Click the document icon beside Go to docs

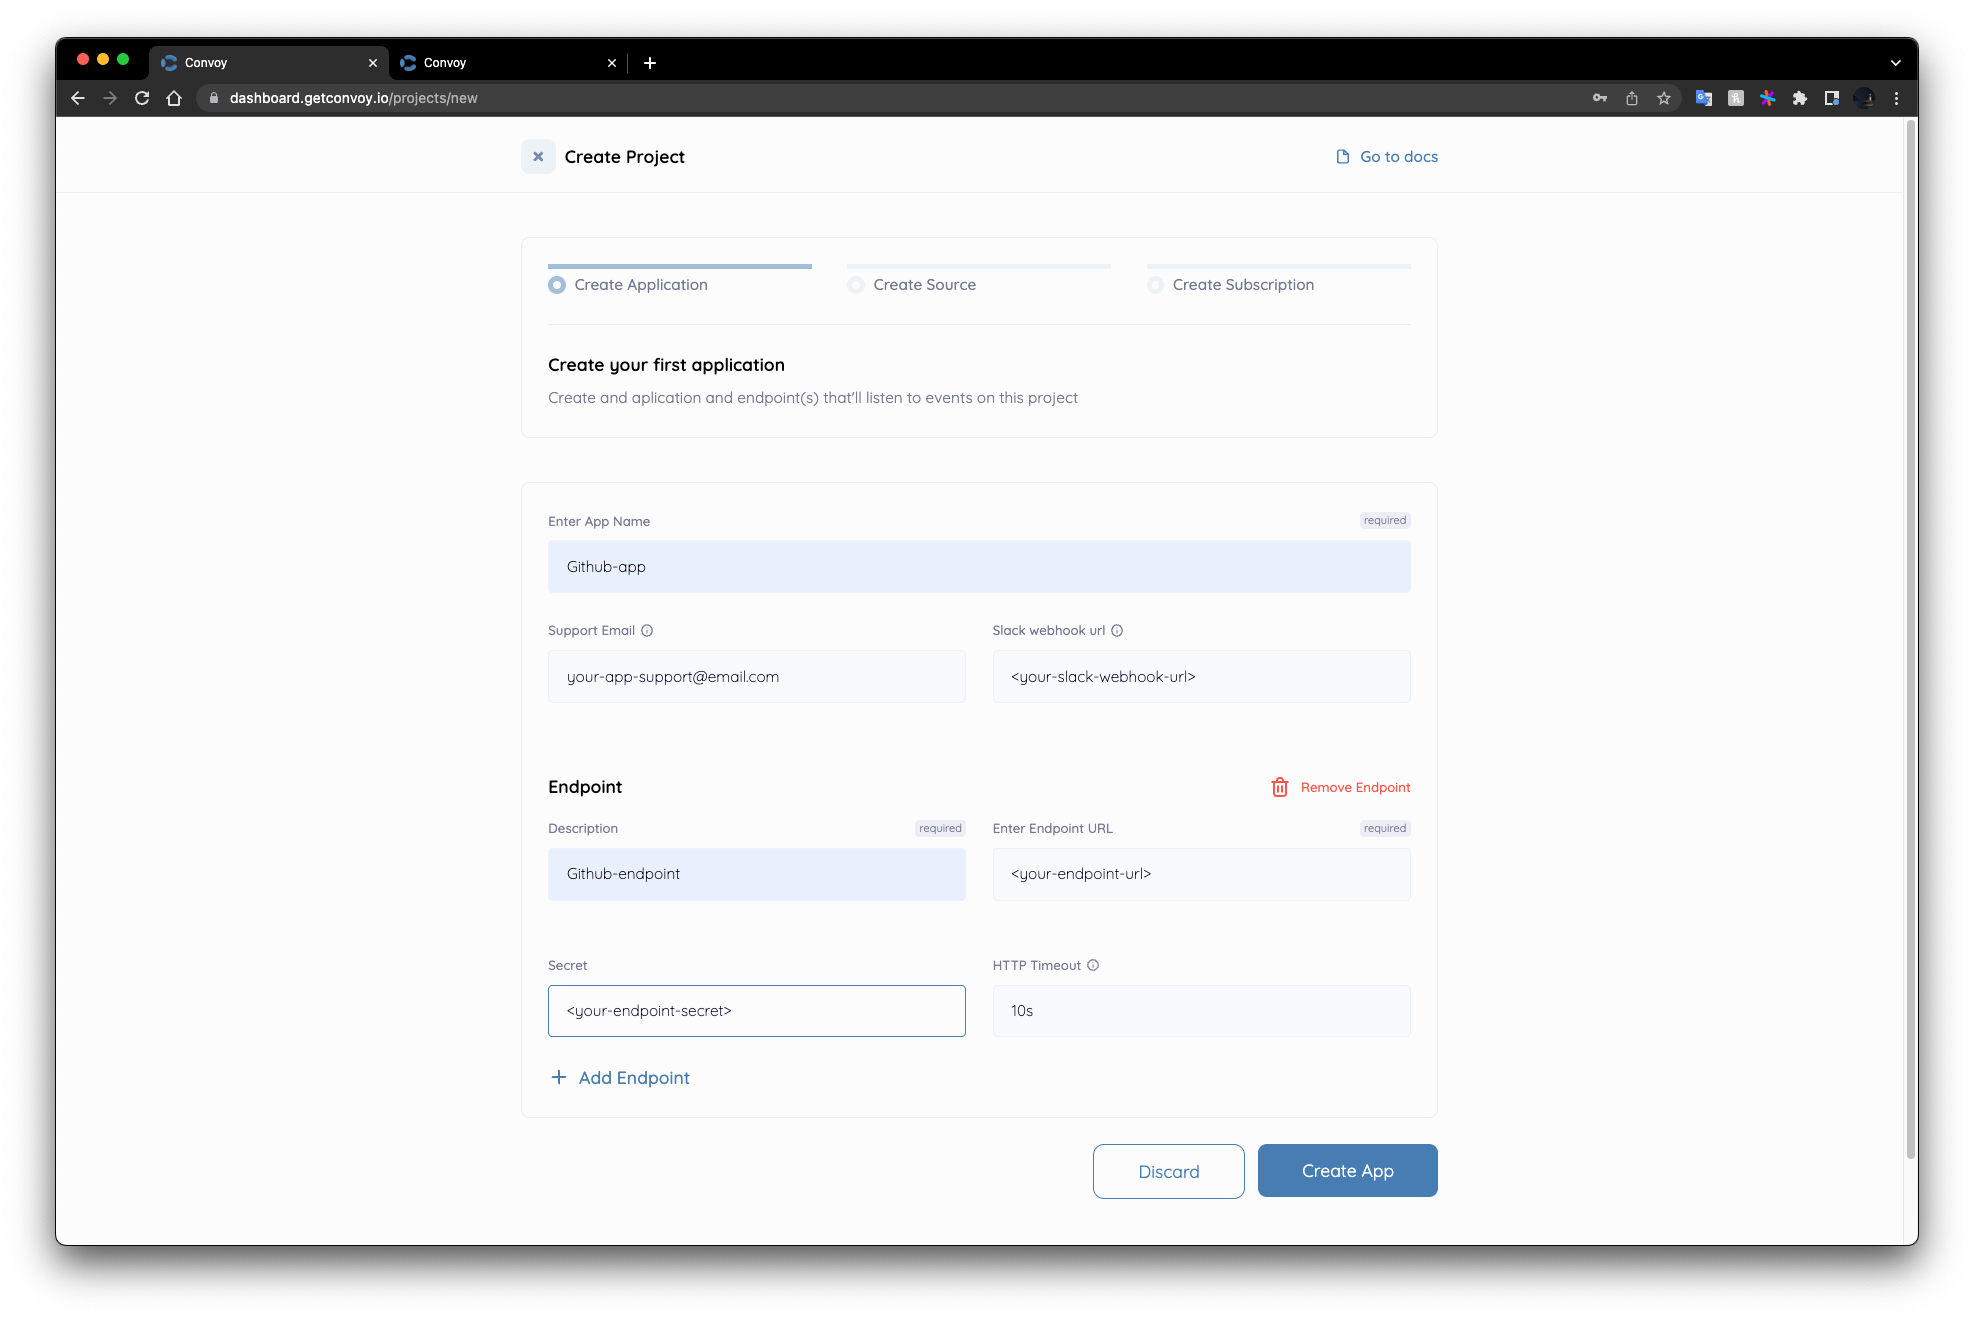click(x=1341, y=156)
